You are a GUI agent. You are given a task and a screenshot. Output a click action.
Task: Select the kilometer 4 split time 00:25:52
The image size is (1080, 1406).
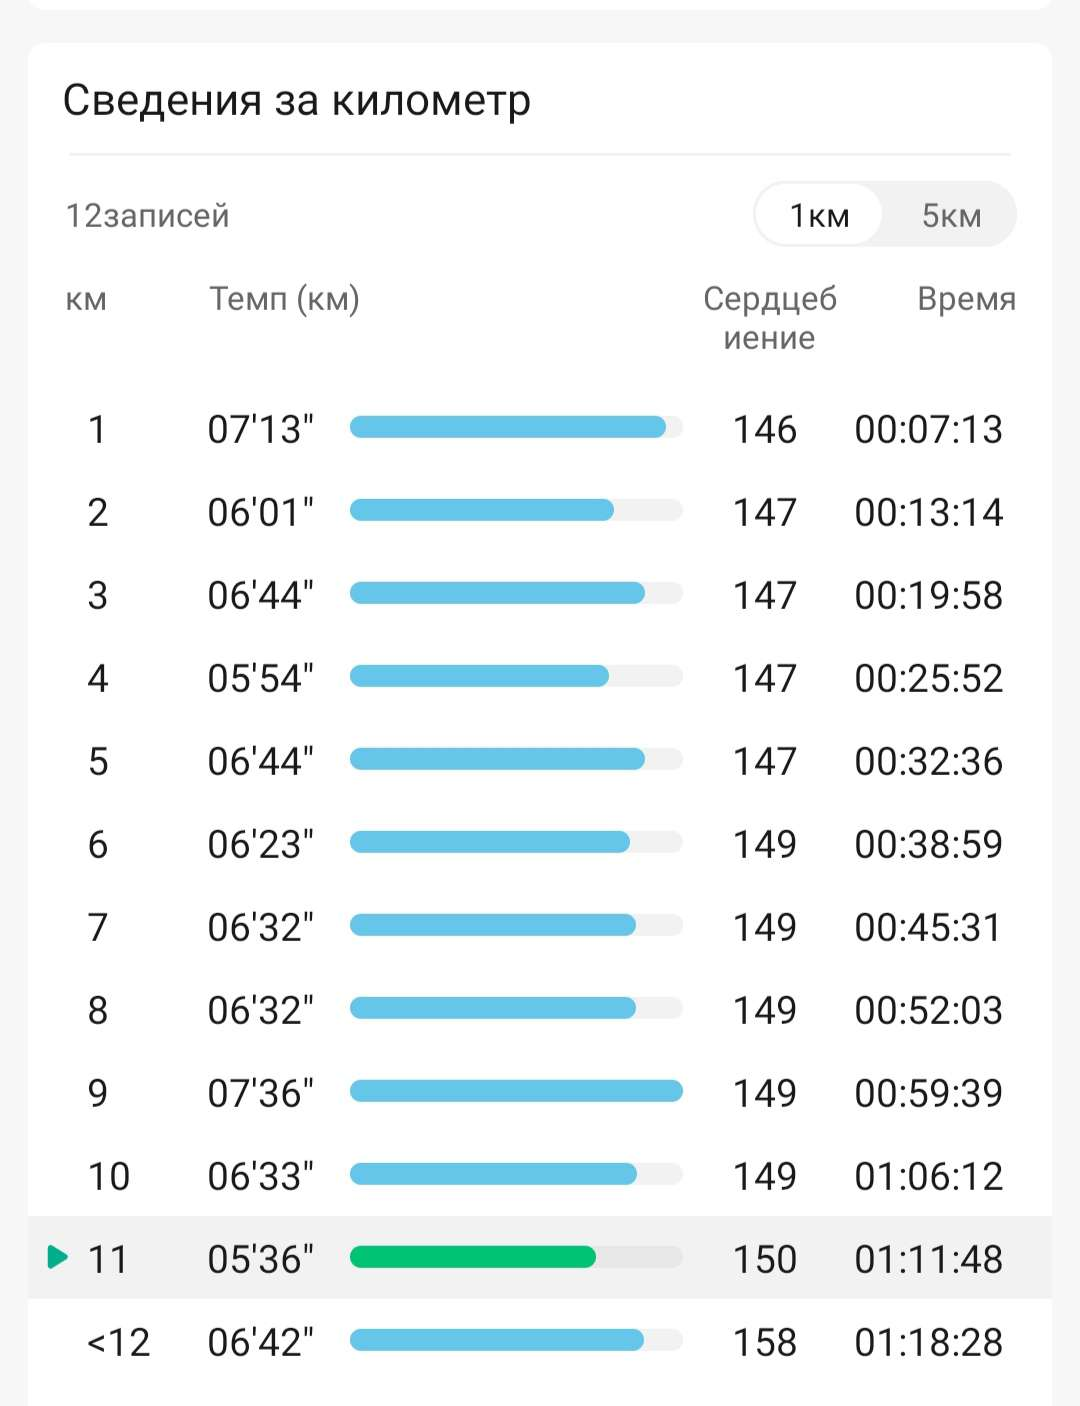(x=928, y=678)
